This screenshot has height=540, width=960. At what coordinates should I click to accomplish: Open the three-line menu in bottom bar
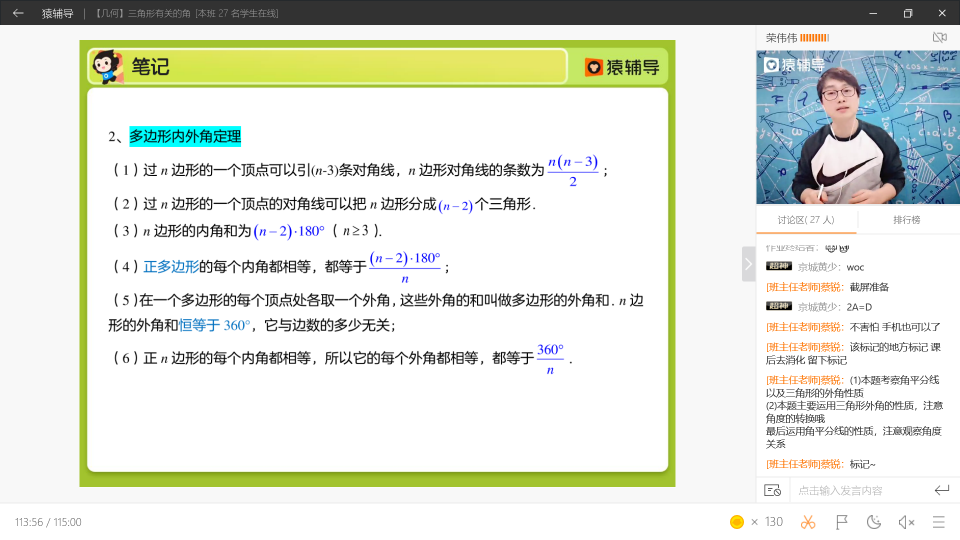click(x=938, y=522)
